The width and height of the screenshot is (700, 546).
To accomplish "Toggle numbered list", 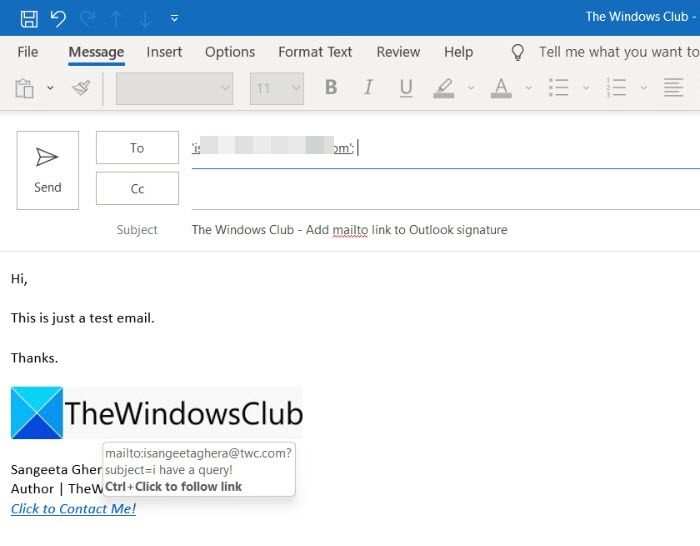I will coord(616,88).
